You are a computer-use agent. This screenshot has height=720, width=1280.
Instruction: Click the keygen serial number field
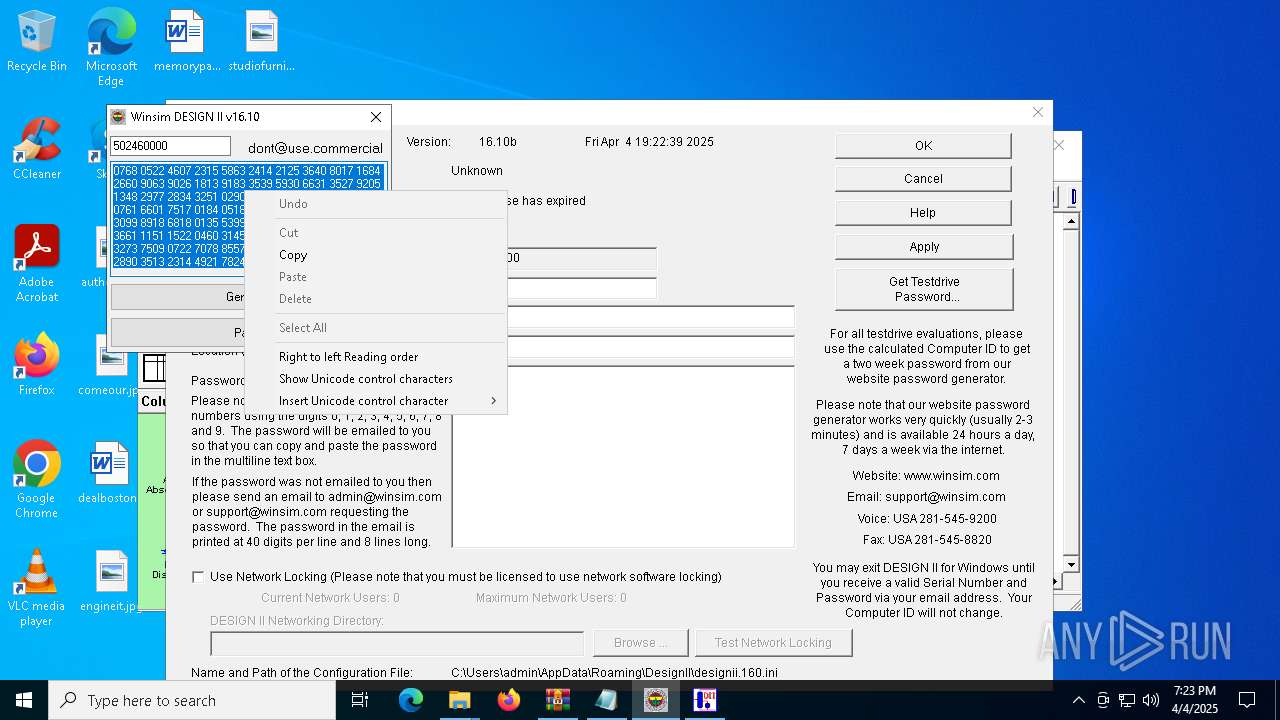click(170, 146)
